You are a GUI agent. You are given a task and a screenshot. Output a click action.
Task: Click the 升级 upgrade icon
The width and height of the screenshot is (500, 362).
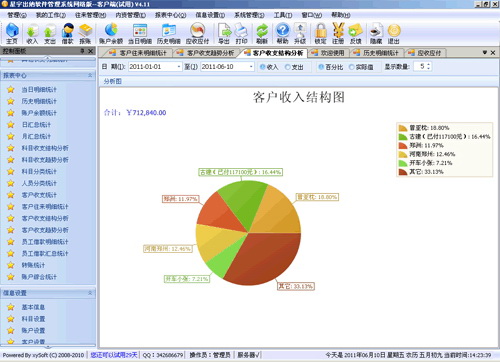point(300,33)
